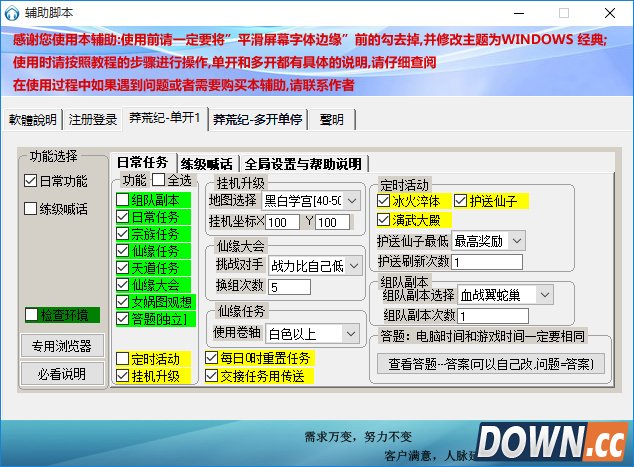Open the 地图选择 dropdown showing 黑白学宫
The width and height of the screenshot is (634, 467).
[312, 201]
